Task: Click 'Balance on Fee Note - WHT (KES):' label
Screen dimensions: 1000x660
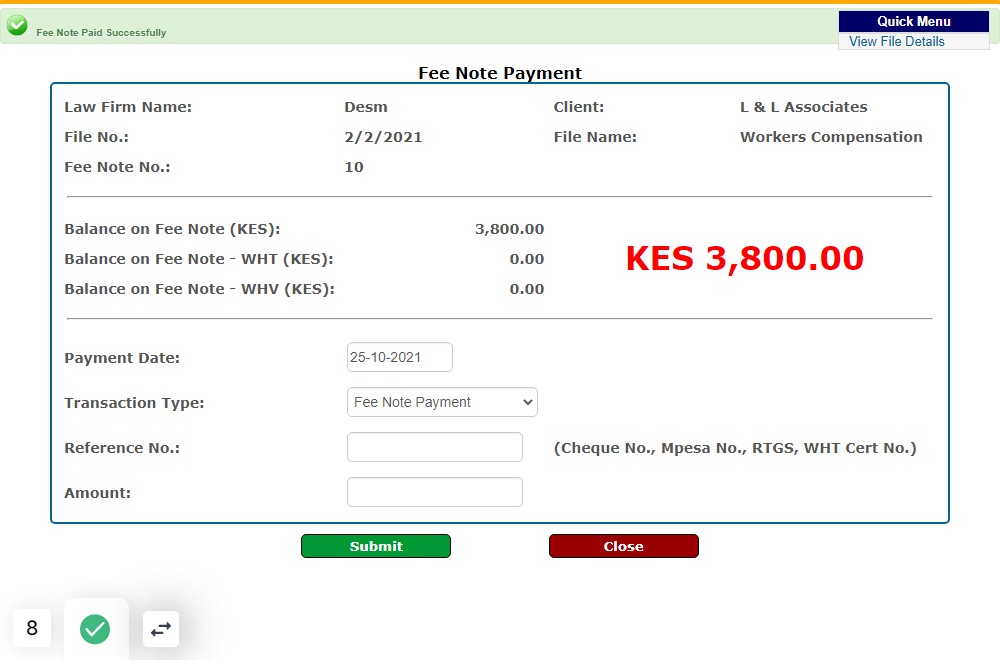Action: 199,260
